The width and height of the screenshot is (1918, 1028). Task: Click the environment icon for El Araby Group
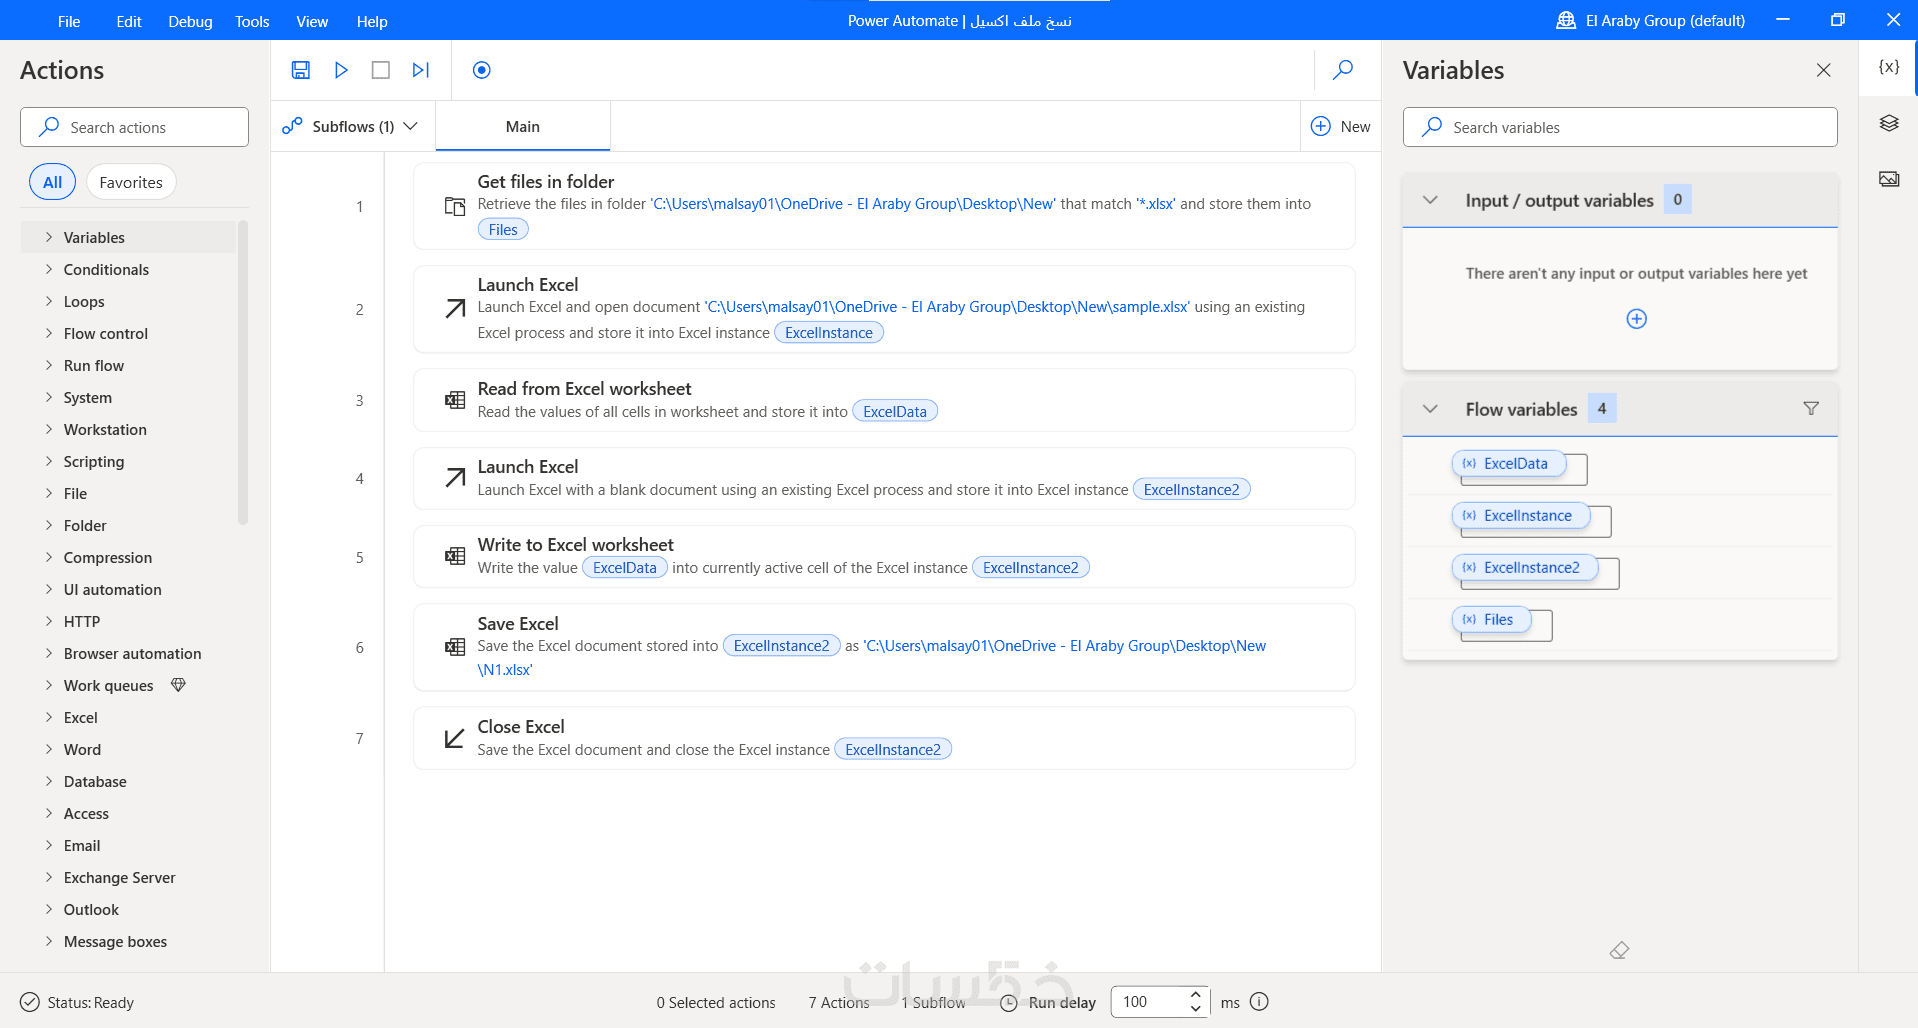coord(1566,20)
